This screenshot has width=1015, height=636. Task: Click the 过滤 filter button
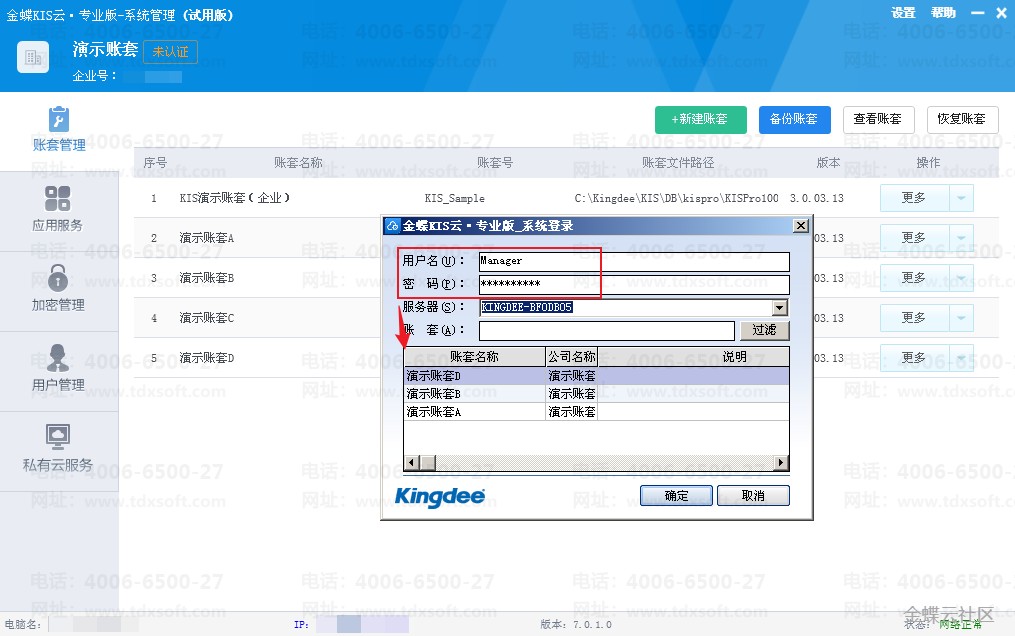pos(764,330)
